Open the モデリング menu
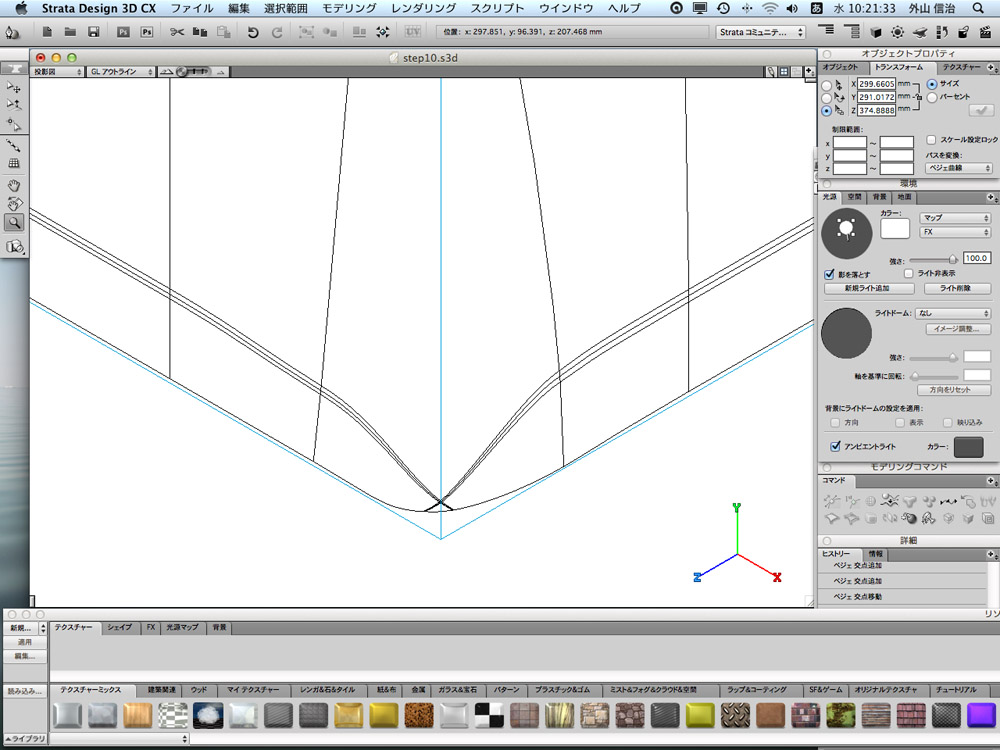 coord(349,8)
